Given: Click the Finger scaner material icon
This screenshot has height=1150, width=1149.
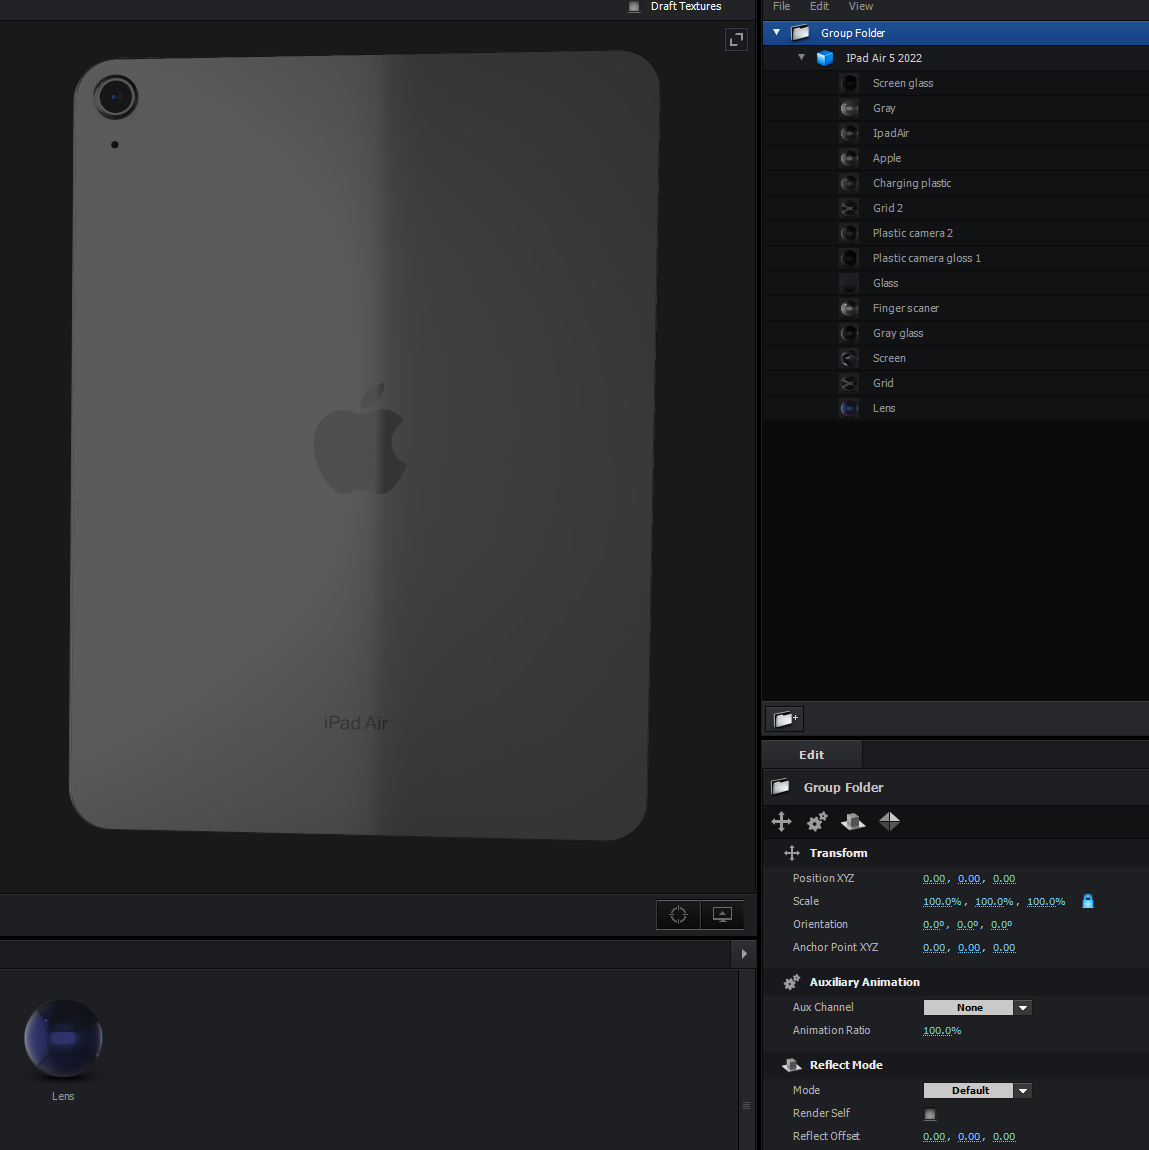Looking at the screenshot, I should [x=849, y=308].
